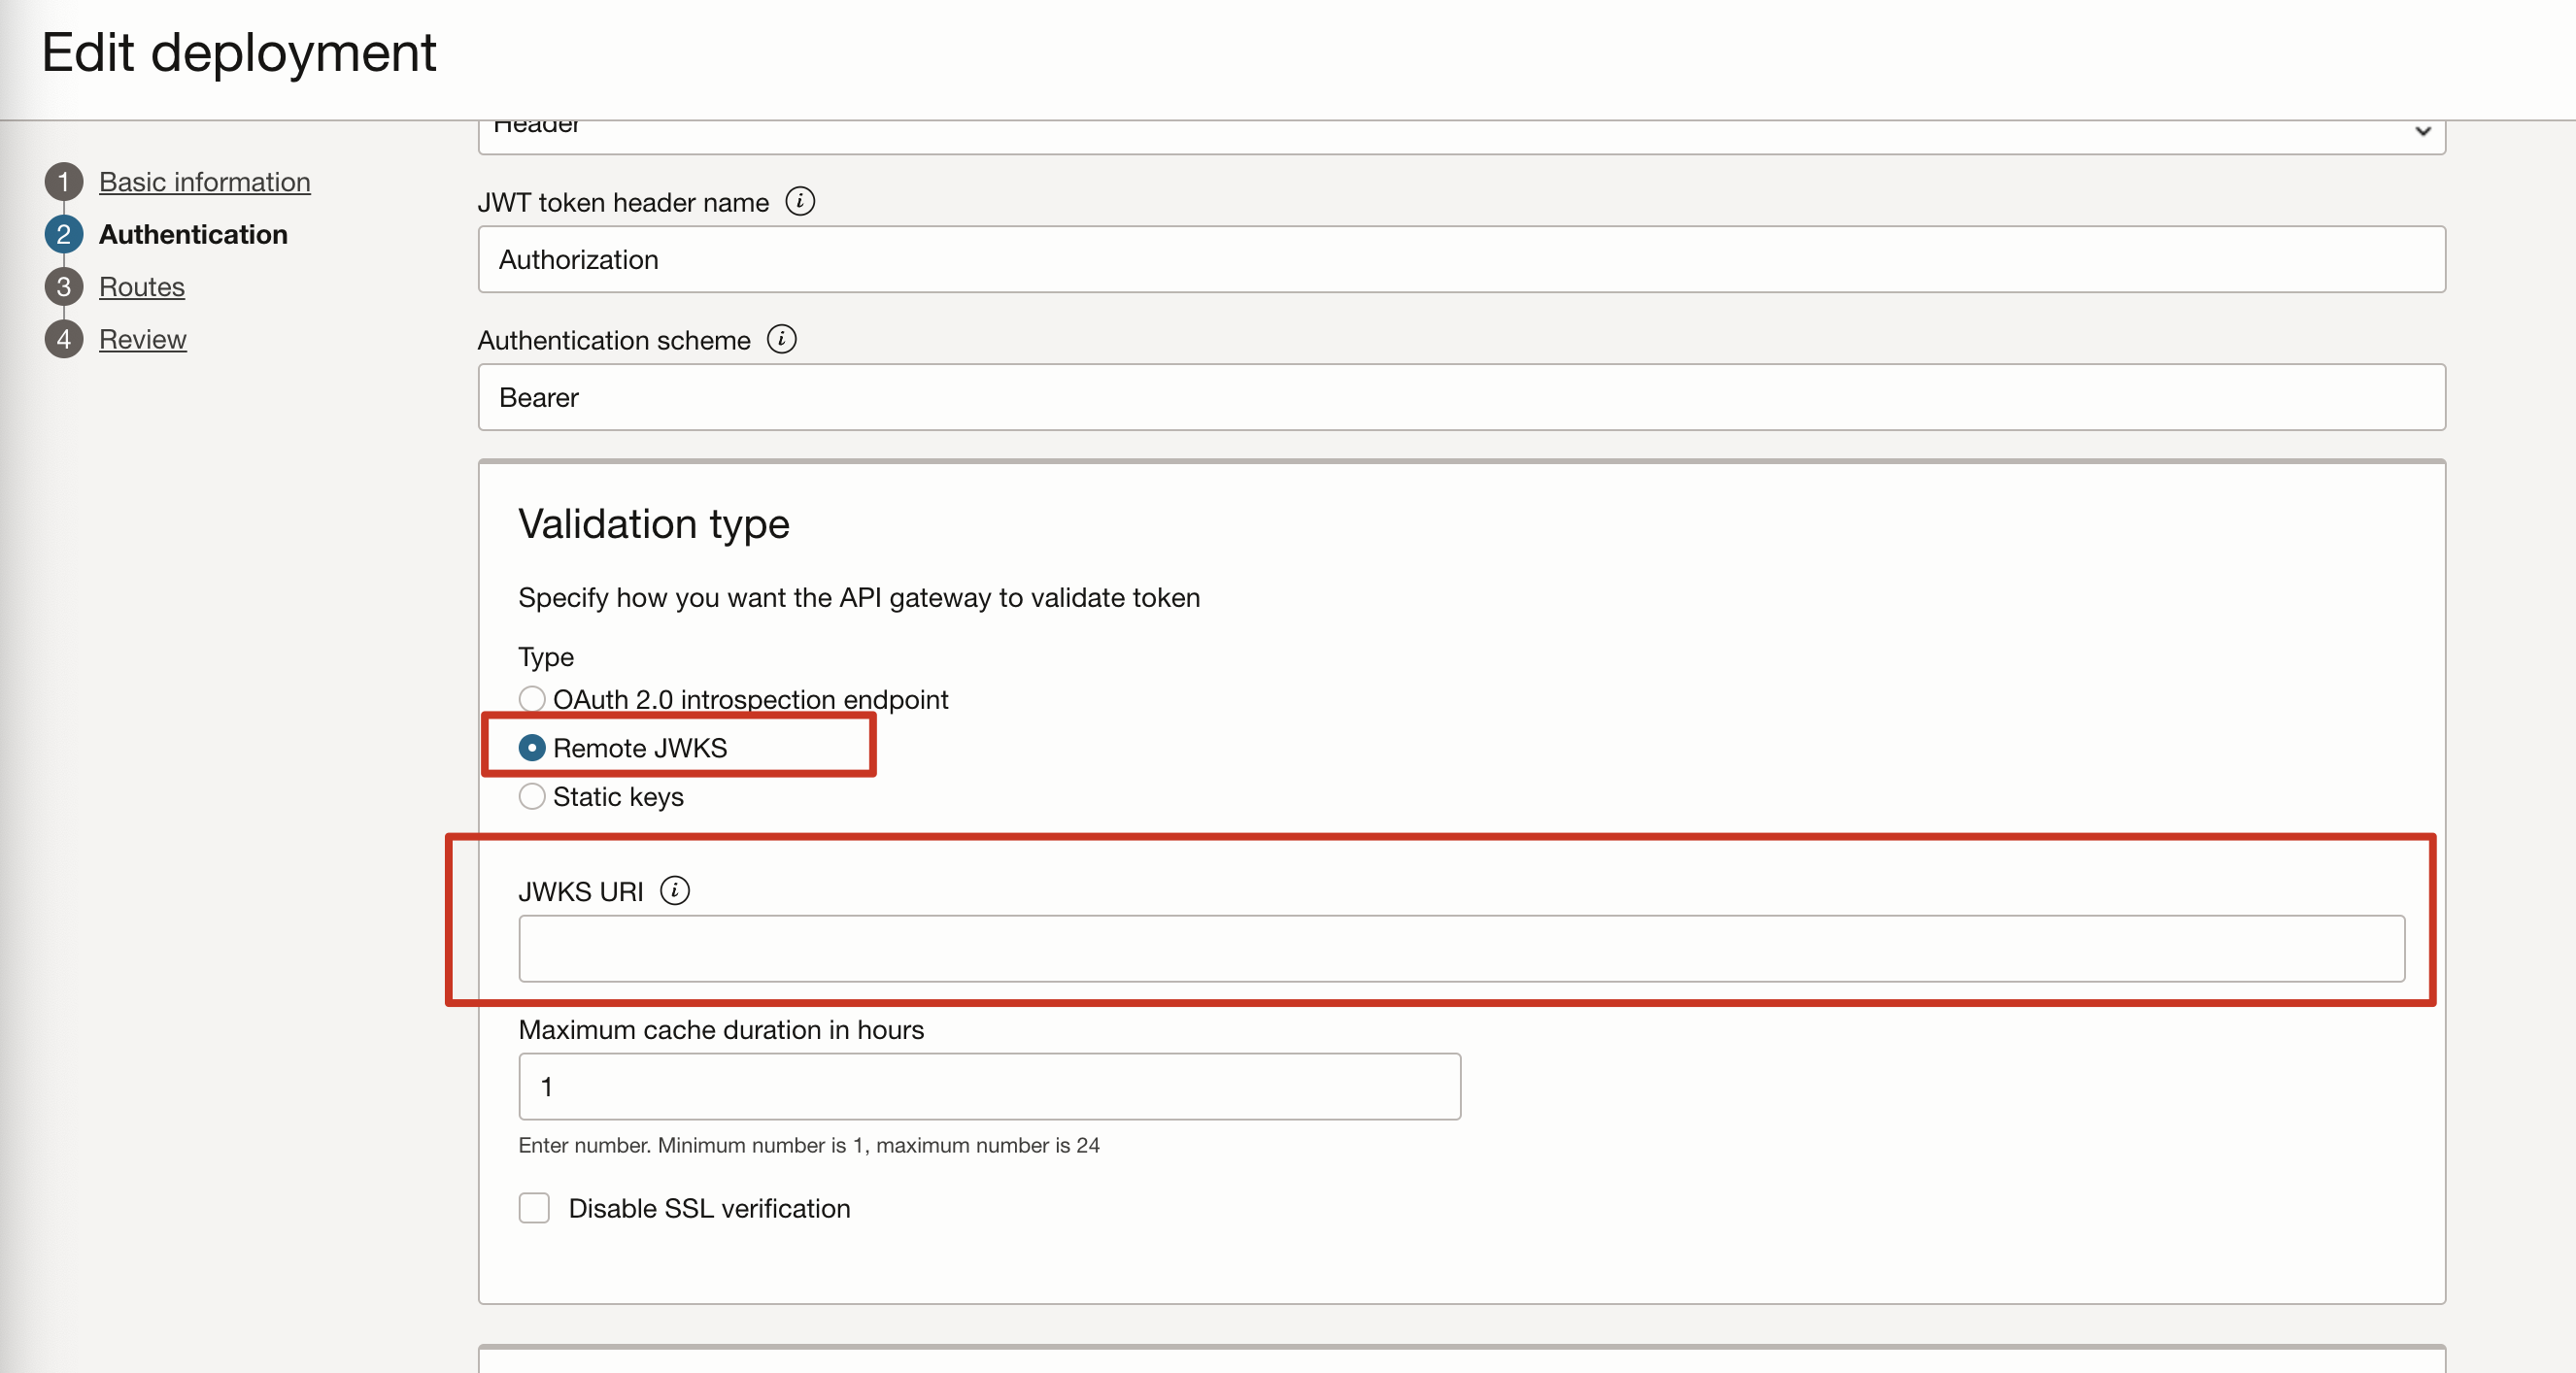Viewport: 2576px width, 1373px height.
Task: Click the JWKS URI info icon
Action: coord(675,890)
